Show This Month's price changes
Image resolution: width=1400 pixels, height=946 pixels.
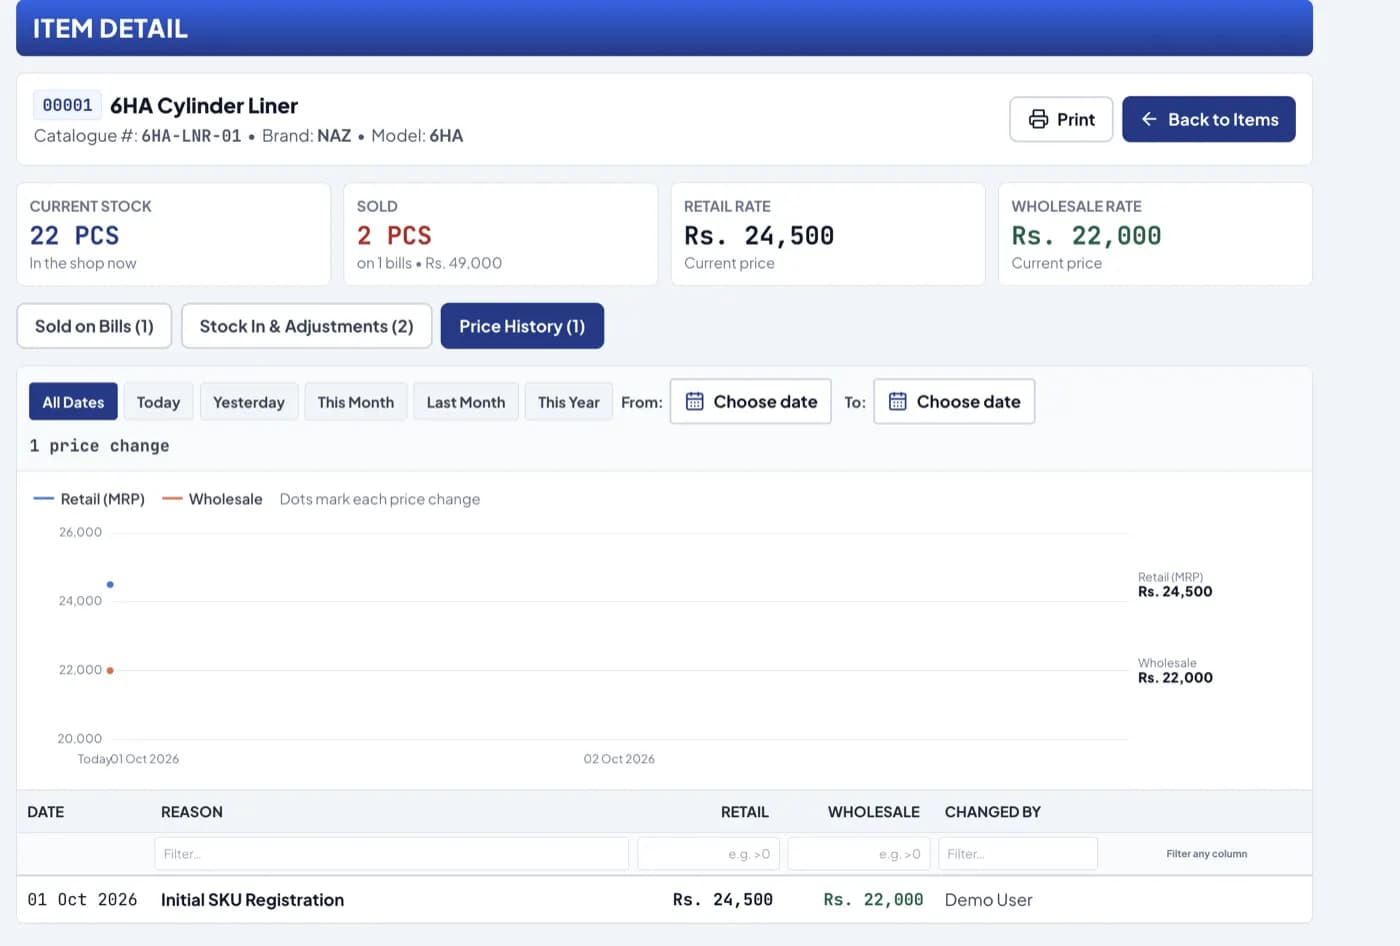[356, 402]
